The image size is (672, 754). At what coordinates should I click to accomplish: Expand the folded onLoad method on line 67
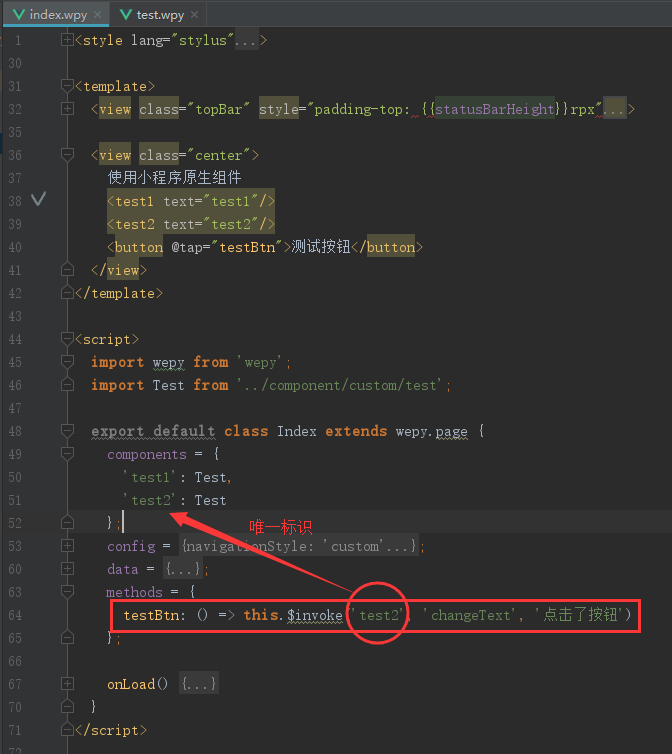(x=67, y=684)
